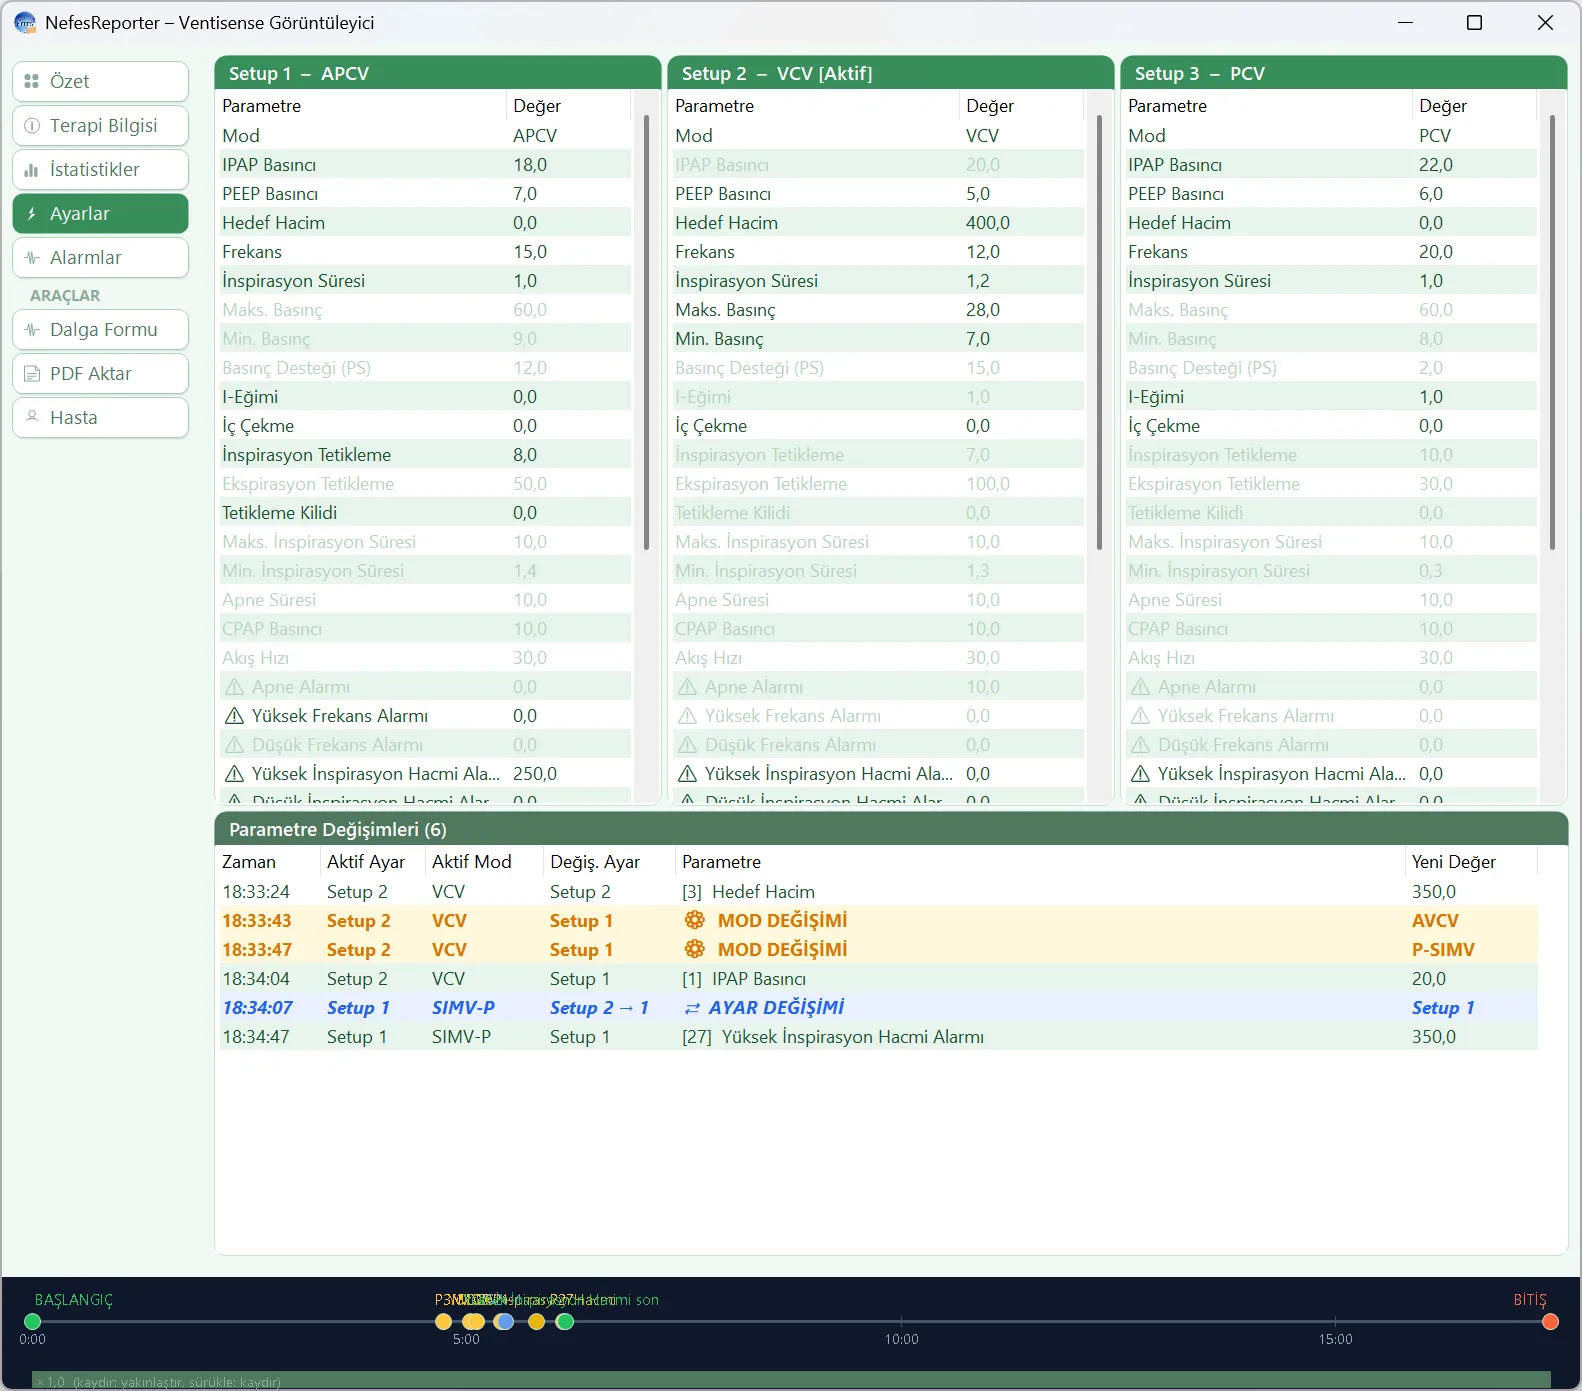The image size is (1582, 1391).
Task: Click the Değiş. Ayar column header
Action: tap(609, 862)
